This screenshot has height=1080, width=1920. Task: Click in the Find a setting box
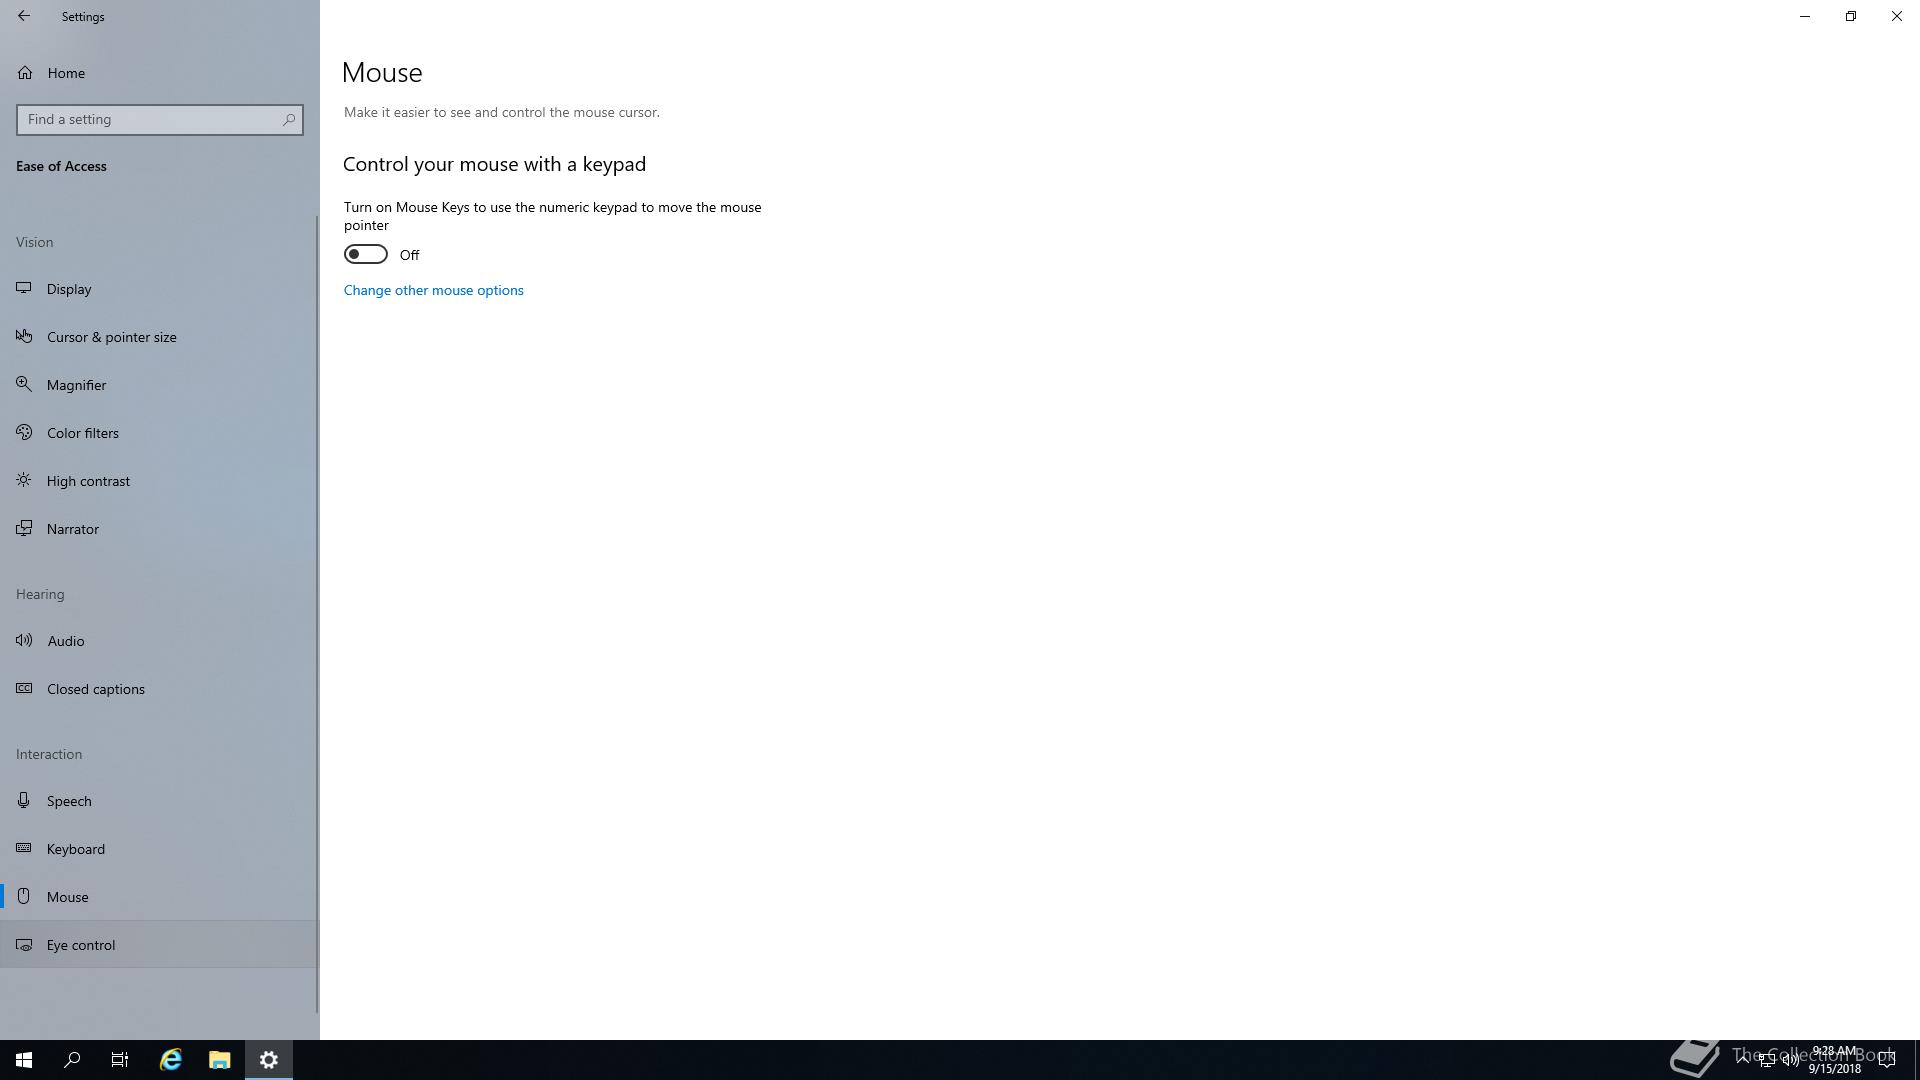tap(160, 119)
